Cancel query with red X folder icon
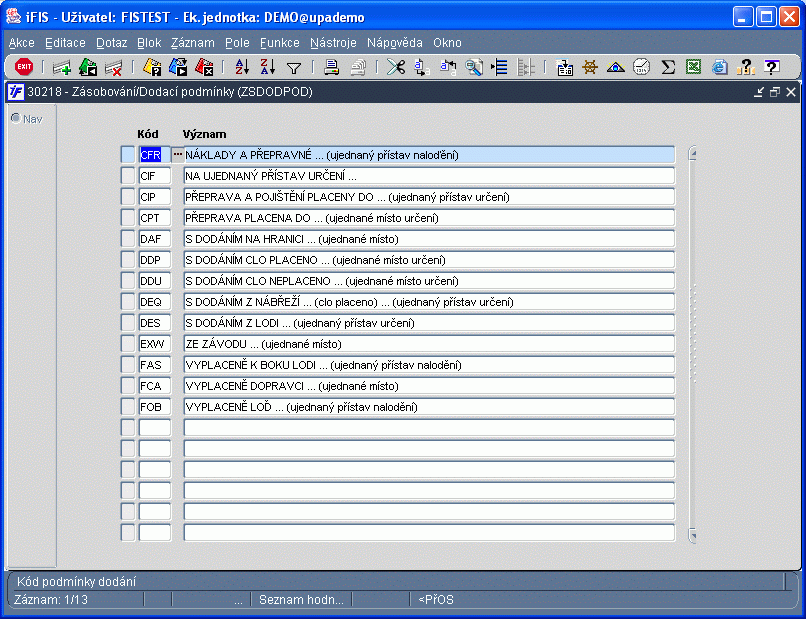Viewport: 806px width, 619px height. click(204, 67)
